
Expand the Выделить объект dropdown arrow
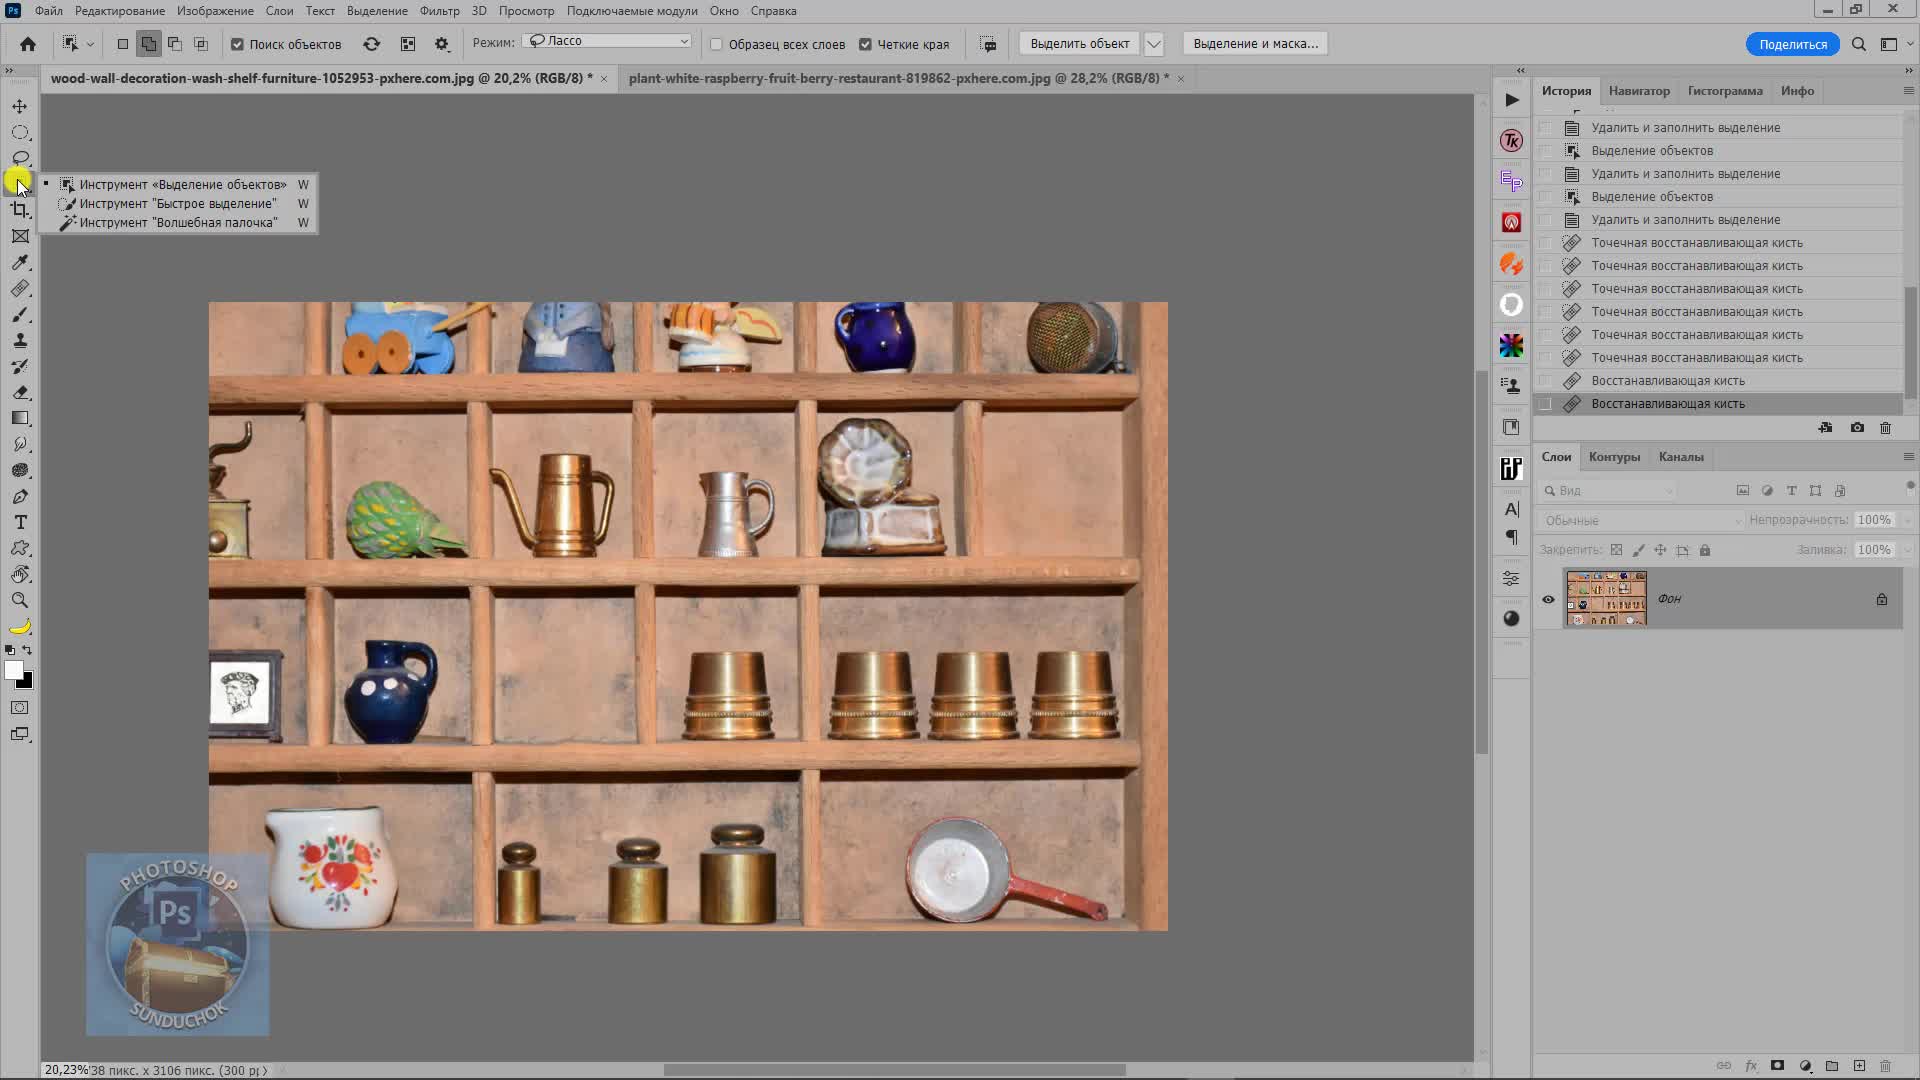1154,44
